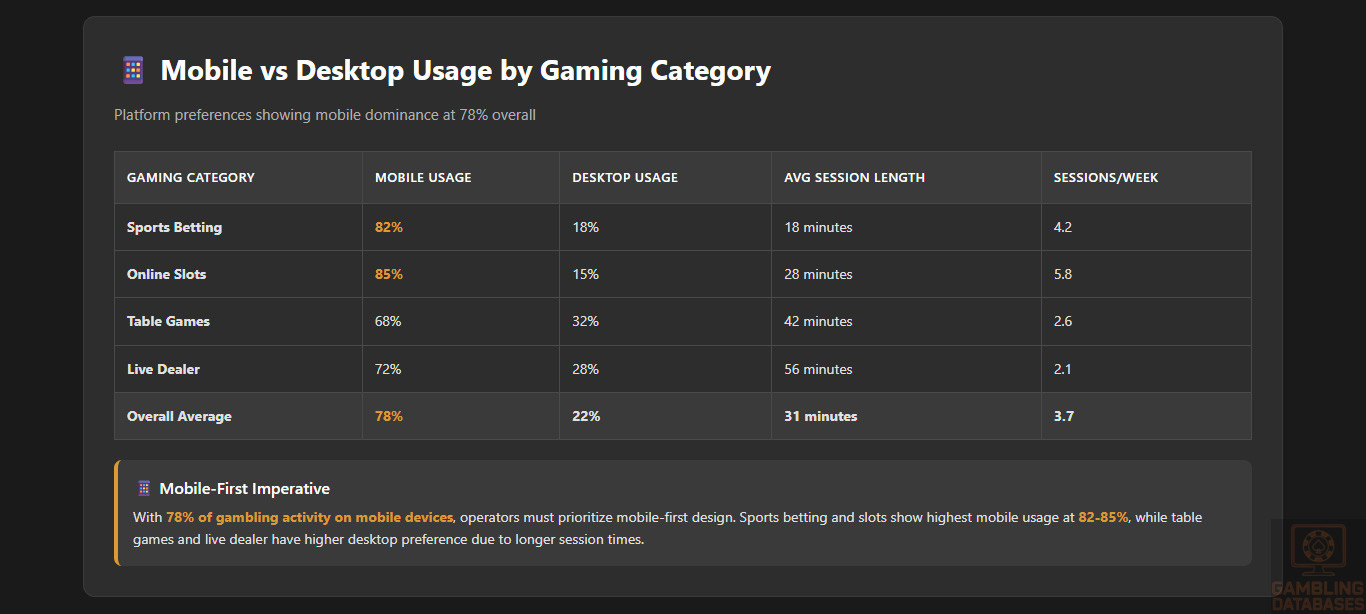Click the Online Slots row label
The image size is (1366, 614).
[166, 274]
